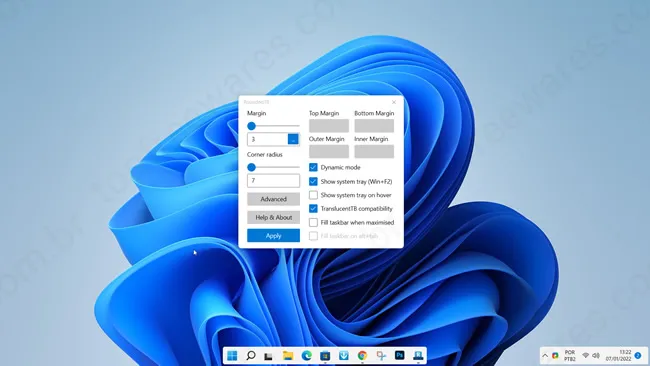Open Microsoft Store taskbar icon
The width and height of the screenshot is (650, 366).
pyautogui.click(x=325, y=356)
